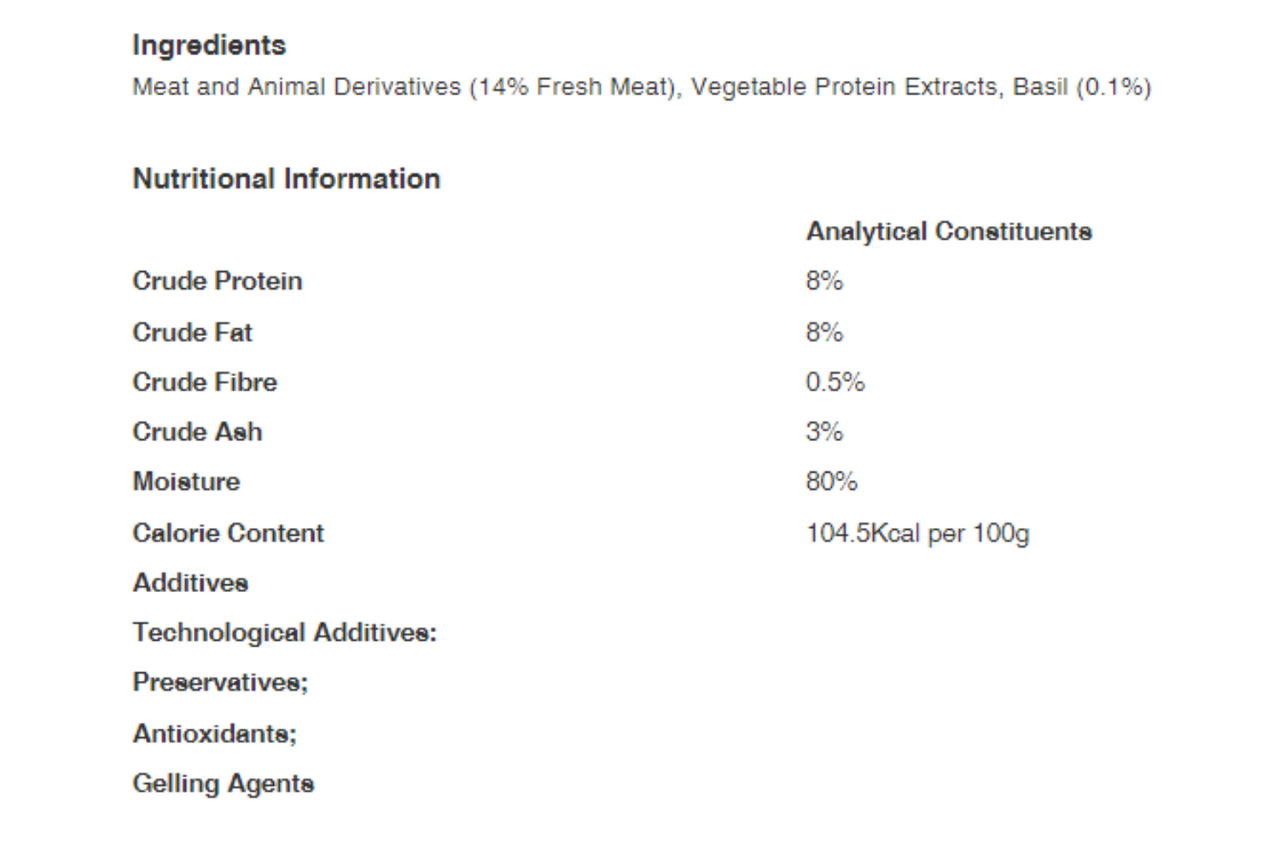Click the Crude Protein label
The height and width of the screenshot is (853, 1280).
[x=217, y=282]
